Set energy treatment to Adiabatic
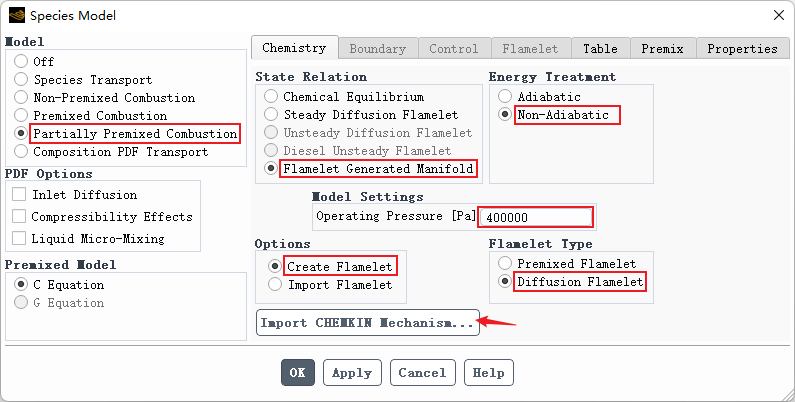The width and height of the screenshot is (795, 402). pyautogui.click(x=505, y=97)
